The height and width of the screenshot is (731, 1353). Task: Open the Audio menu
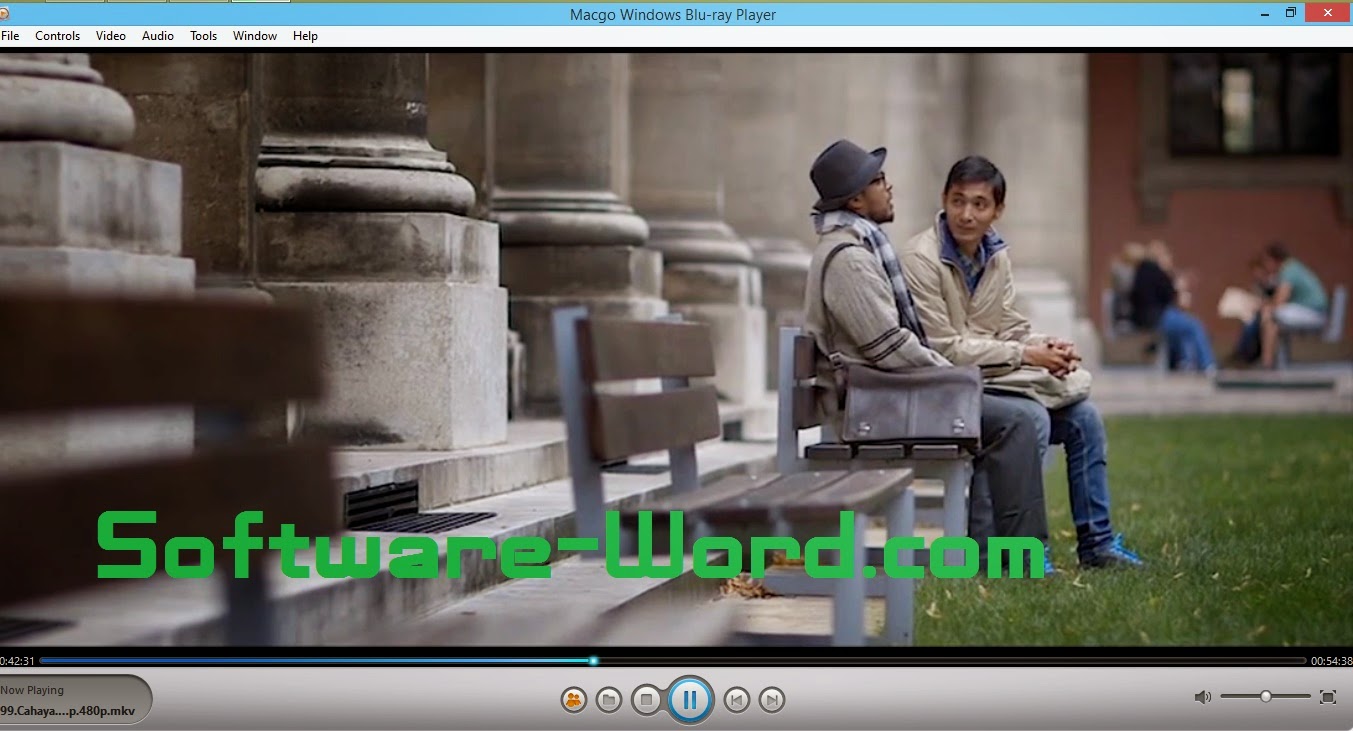click(158, 36)
